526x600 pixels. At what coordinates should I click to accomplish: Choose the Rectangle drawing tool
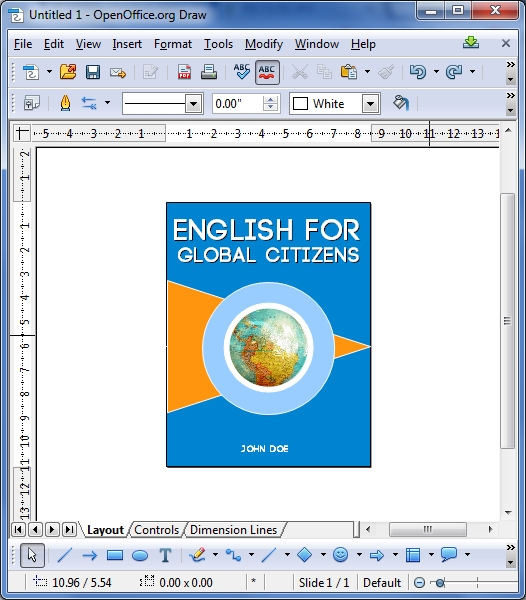115,555
